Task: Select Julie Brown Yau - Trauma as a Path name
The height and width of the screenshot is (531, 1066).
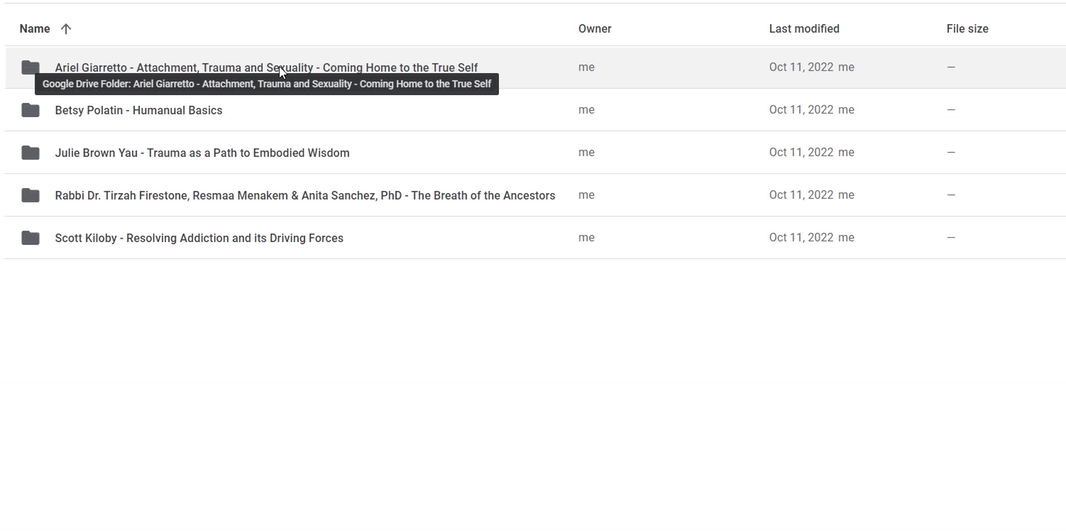Action: tap(202, 153)
